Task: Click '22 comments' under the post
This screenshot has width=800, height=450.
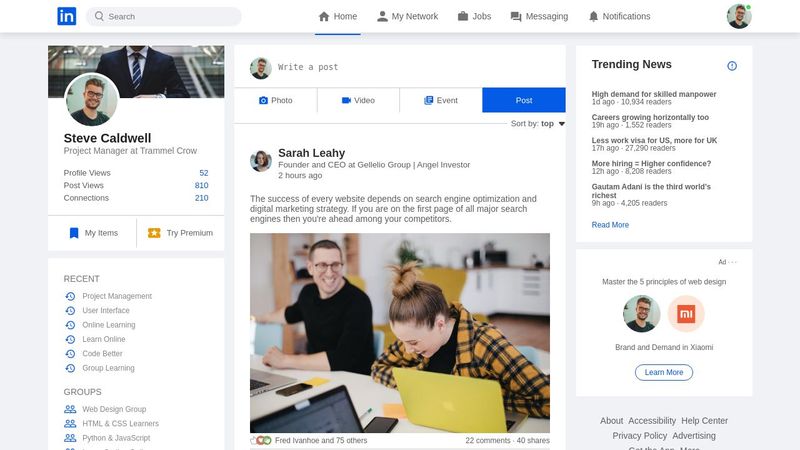Action: tap(488, 440)
